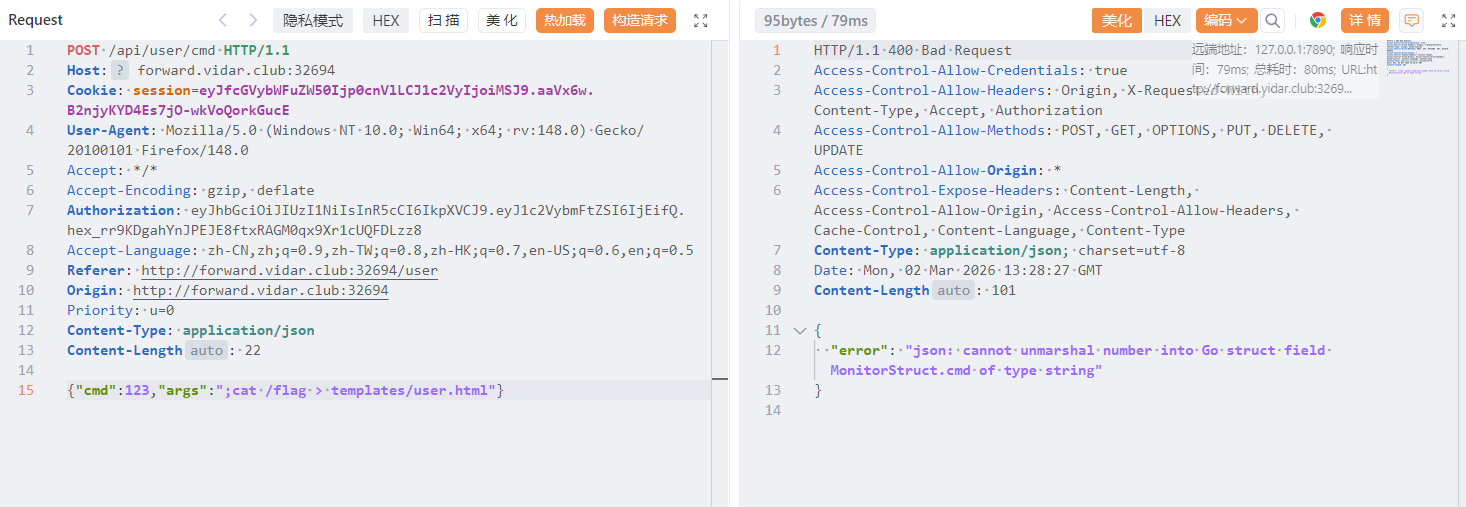Click the response code minimap thumbnail

click(1418, 58)
